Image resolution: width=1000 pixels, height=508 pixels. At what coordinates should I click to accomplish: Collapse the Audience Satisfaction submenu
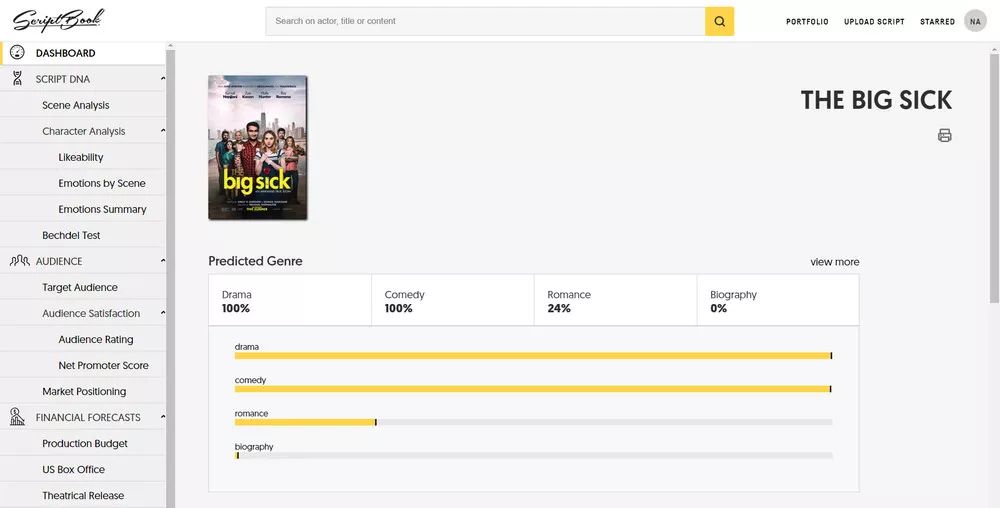[x=163, y=313]
